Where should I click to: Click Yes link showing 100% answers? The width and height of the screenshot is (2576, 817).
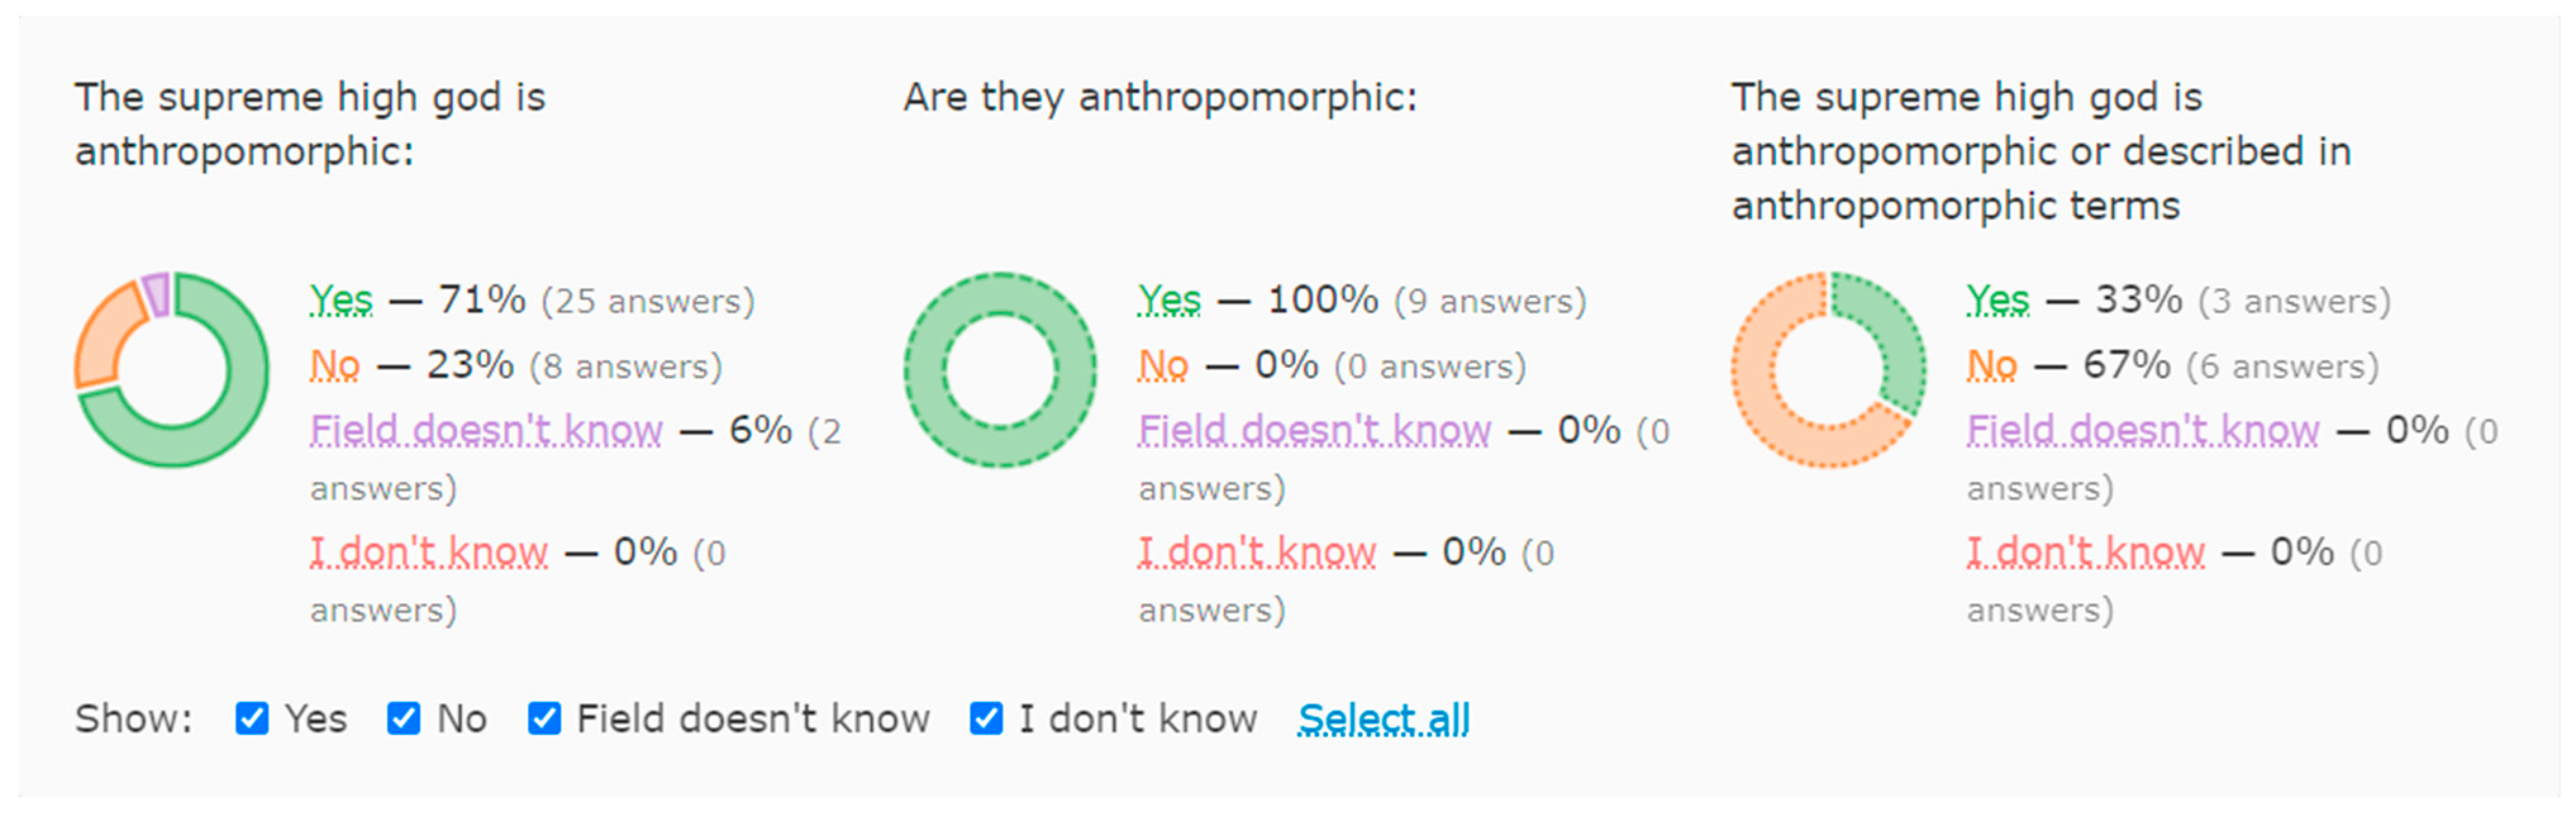point(1169,300)
